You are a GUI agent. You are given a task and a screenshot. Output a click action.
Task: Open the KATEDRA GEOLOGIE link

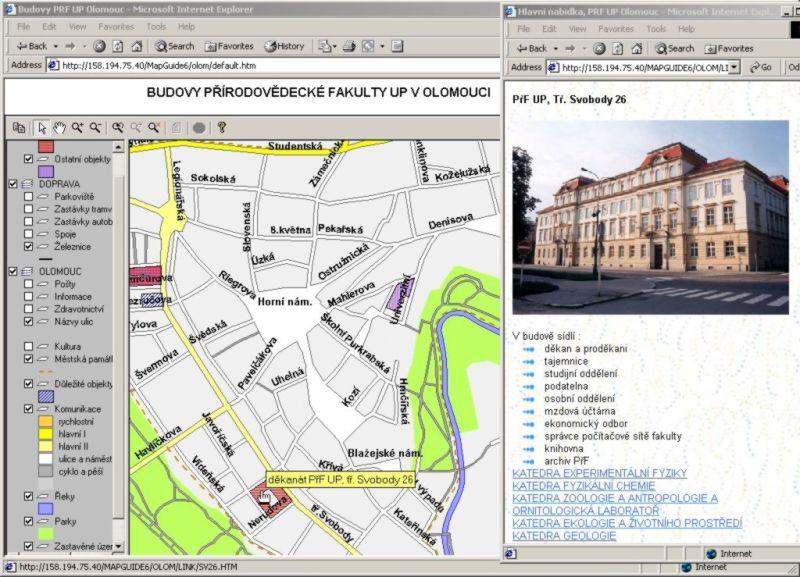tap(564, 536)
